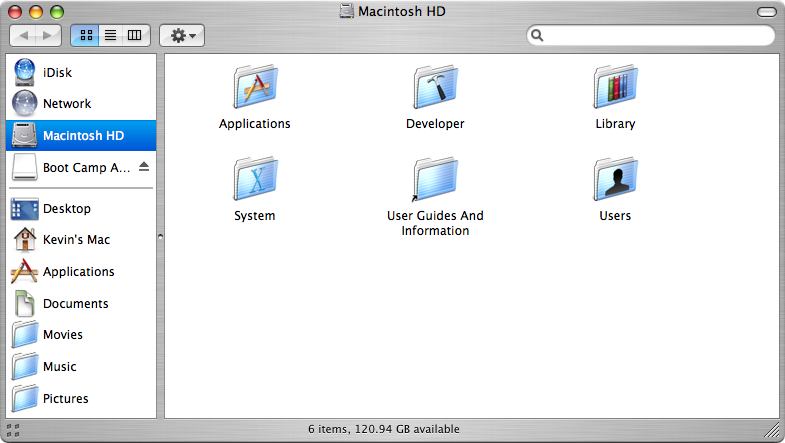Click the magnifying glass search icon
The image size is (785, 443).
537,36
